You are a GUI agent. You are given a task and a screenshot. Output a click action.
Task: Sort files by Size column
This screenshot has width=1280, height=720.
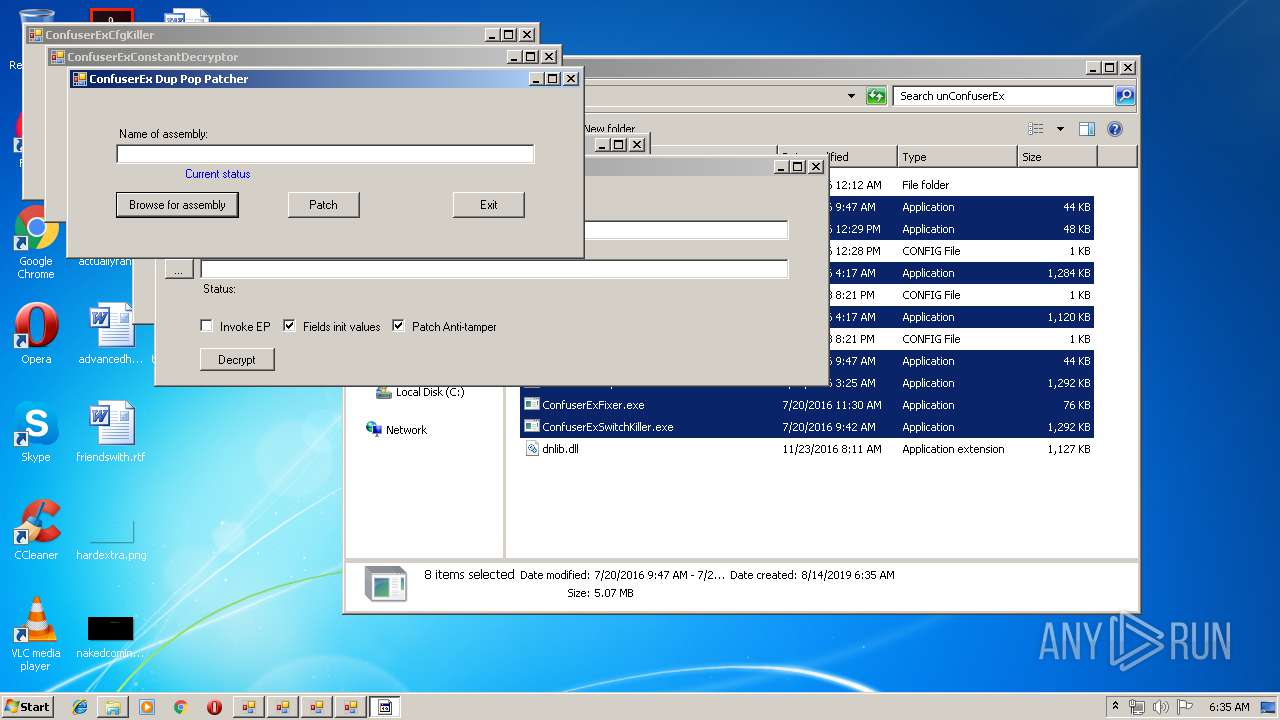tap(1057, 157)
